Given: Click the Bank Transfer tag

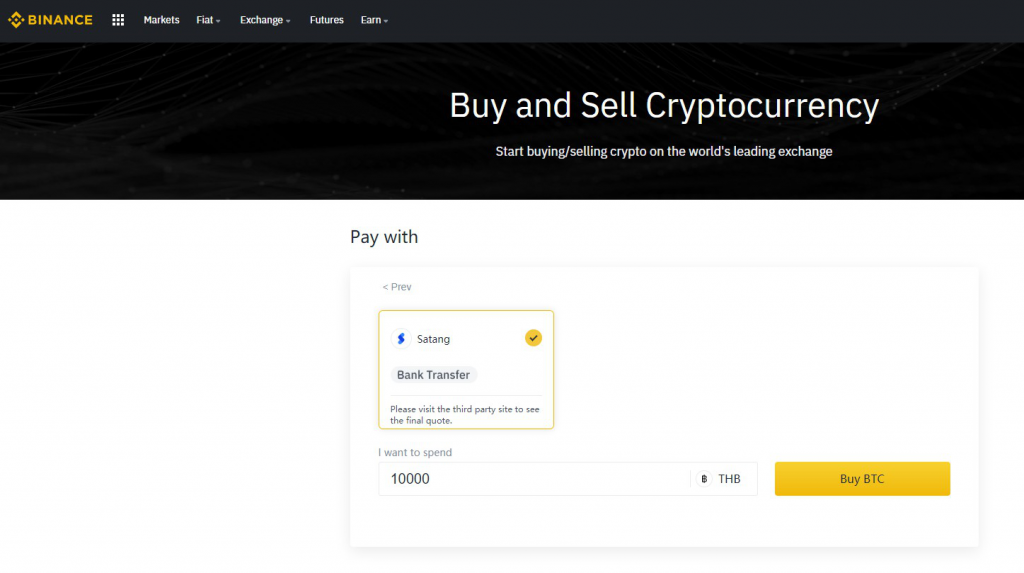Looking at the screenshot, I should [x=433, y=375].
